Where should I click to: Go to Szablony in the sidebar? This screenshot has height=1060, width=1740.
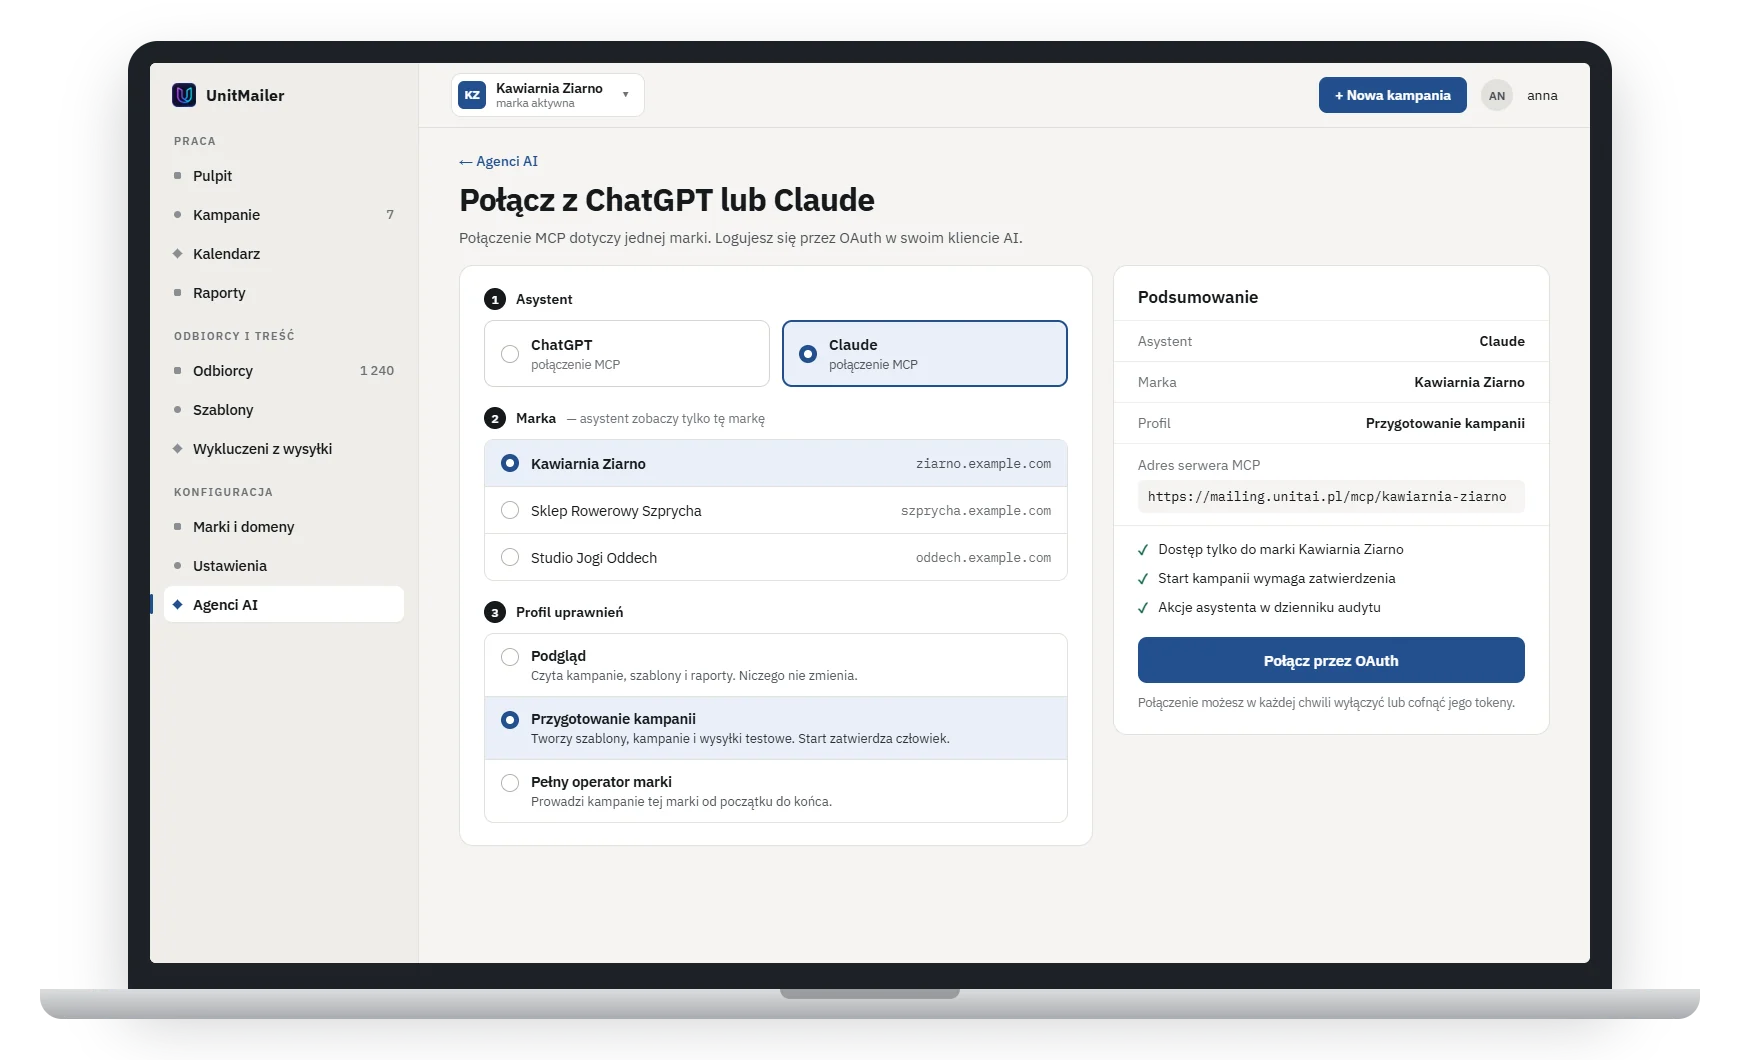pyautogui.click(x=284, y=410)
